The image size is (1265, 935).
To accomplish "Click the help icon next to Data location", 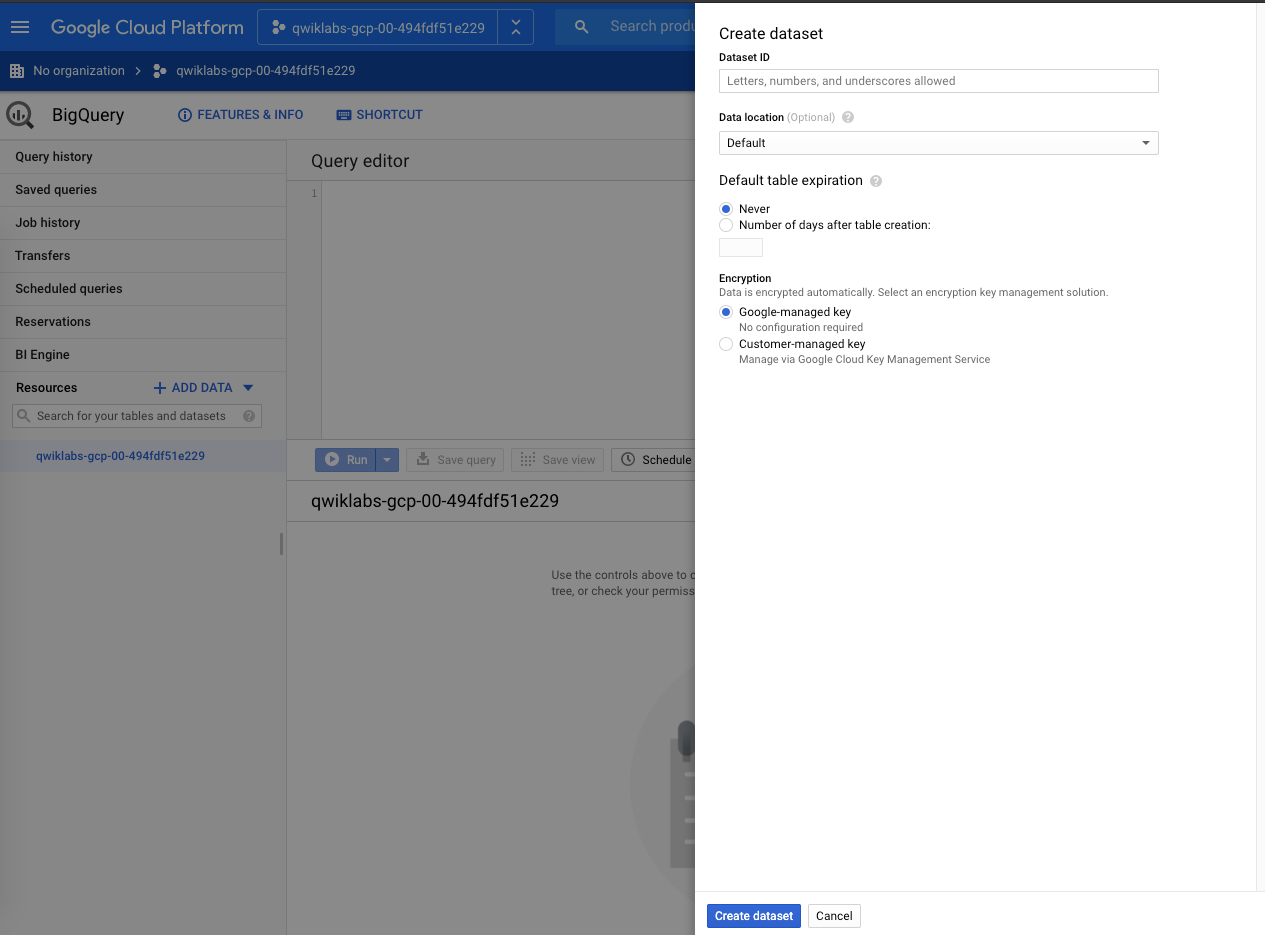I will coord(848,117).
